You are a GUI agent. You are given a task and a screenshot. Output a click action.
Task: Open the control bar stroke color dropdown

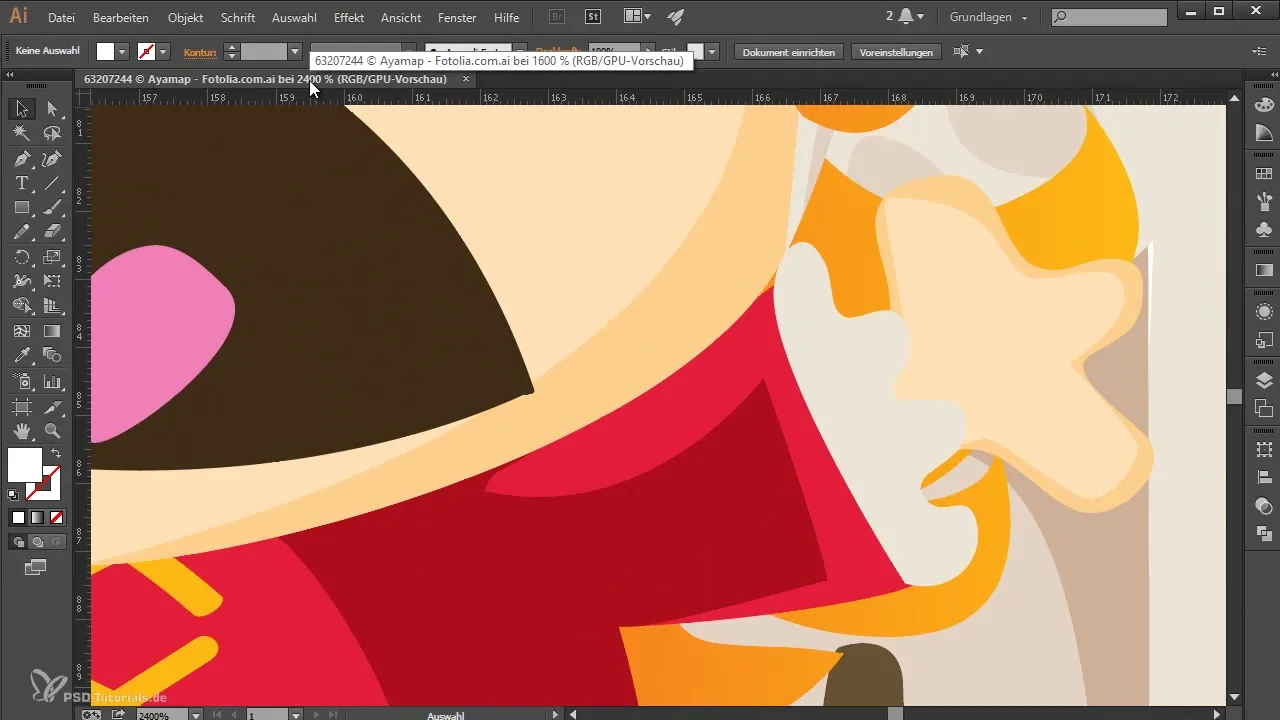point(163,51)
